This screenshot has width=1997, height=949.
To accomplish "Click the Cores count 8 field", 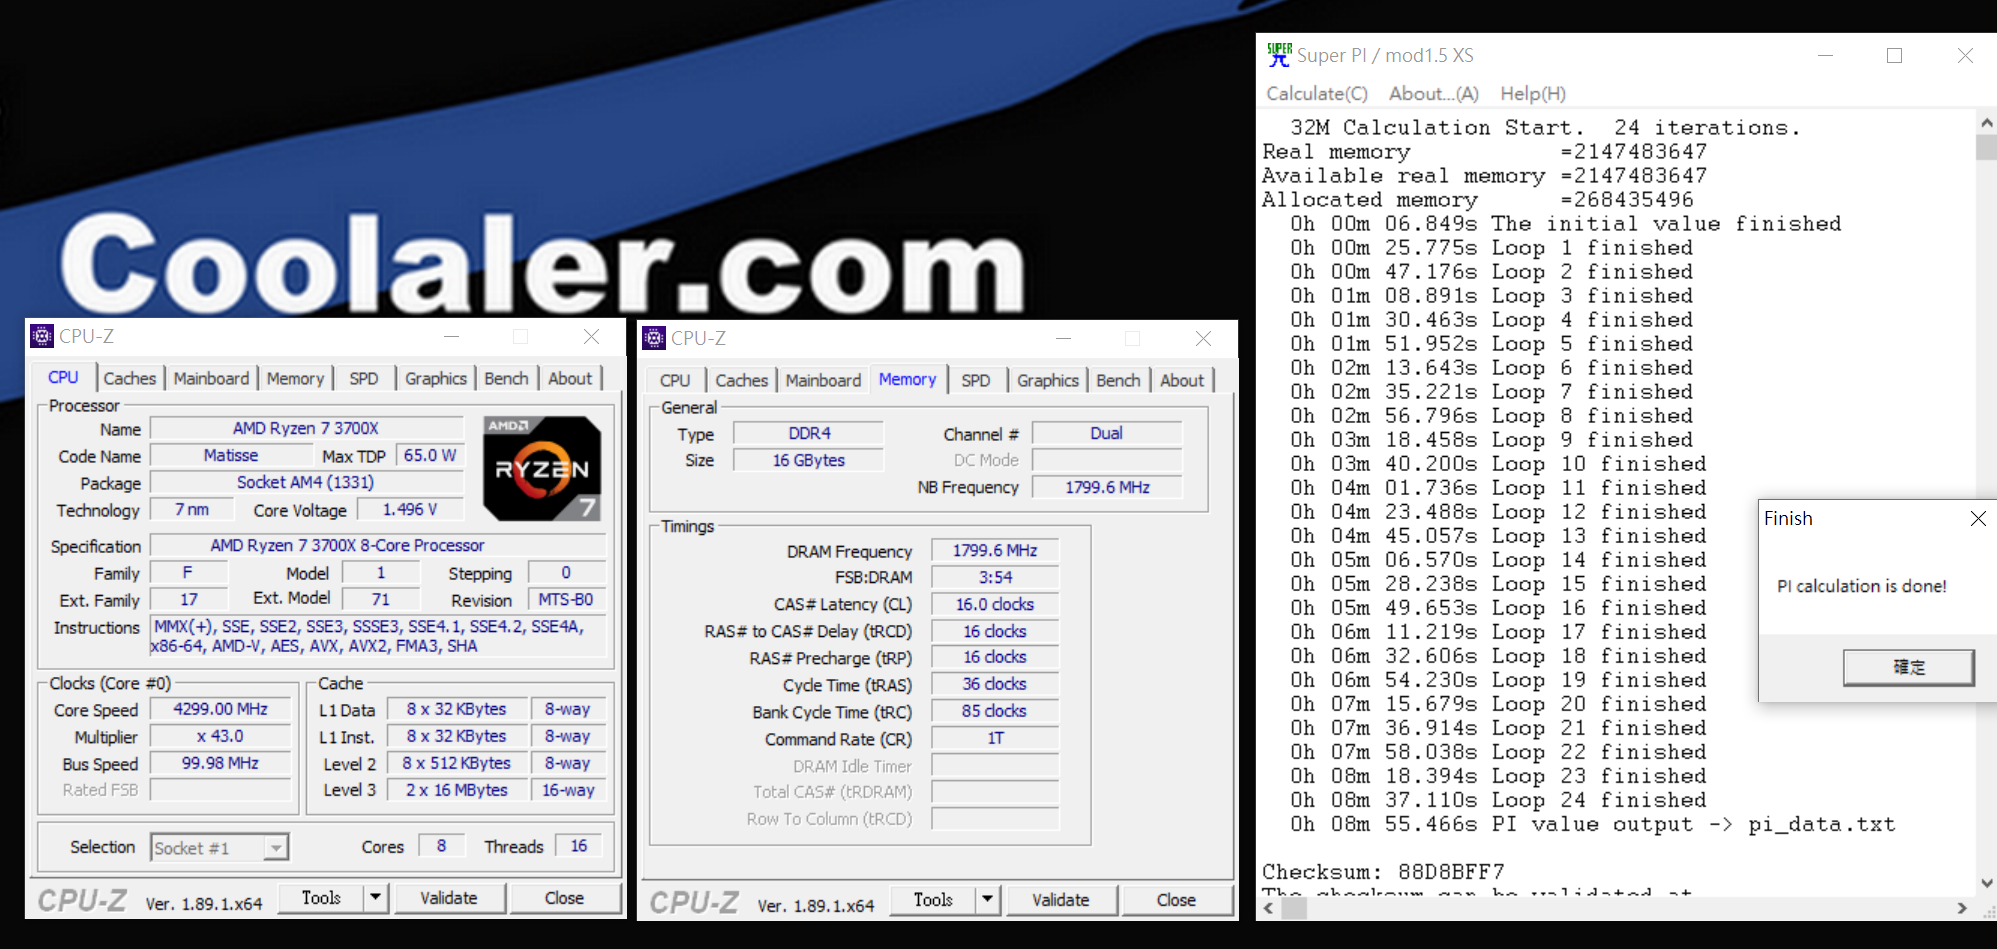I will [441, 846].
